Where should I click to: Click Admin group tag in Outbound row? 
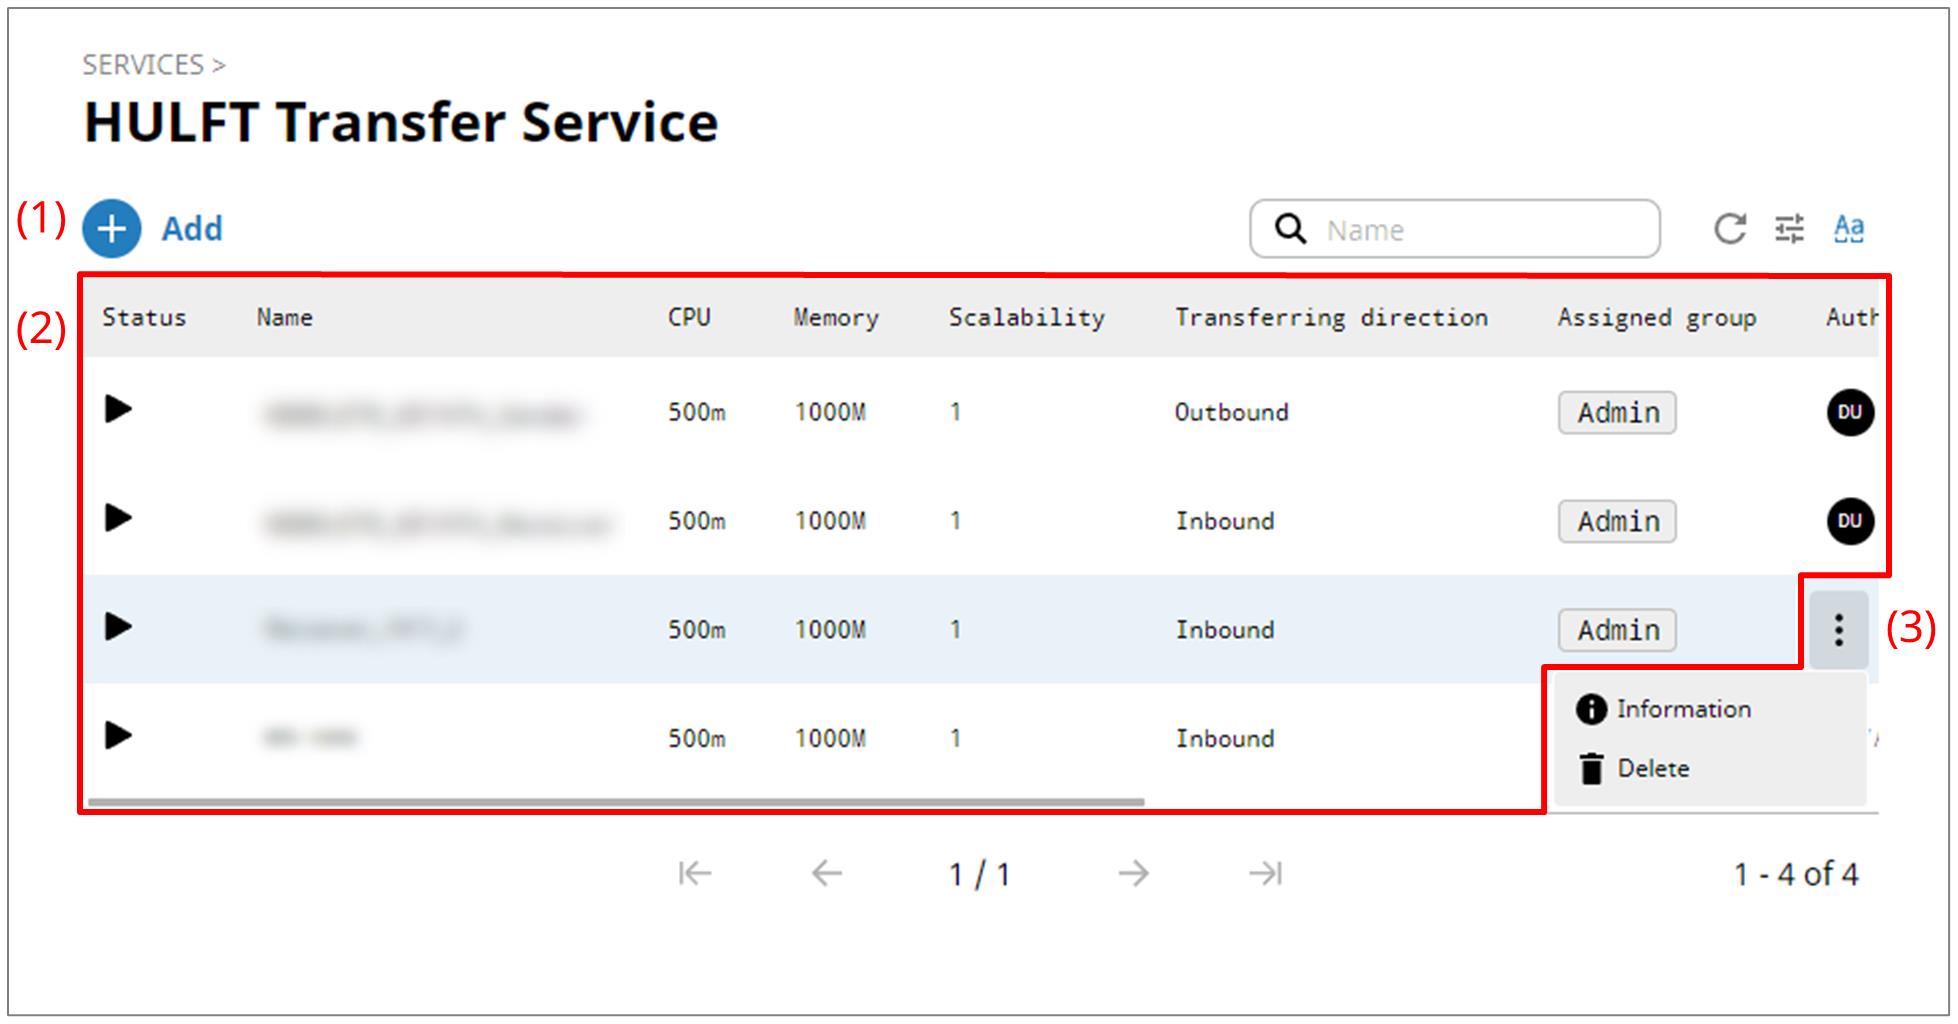click(x=1617, y=412)
